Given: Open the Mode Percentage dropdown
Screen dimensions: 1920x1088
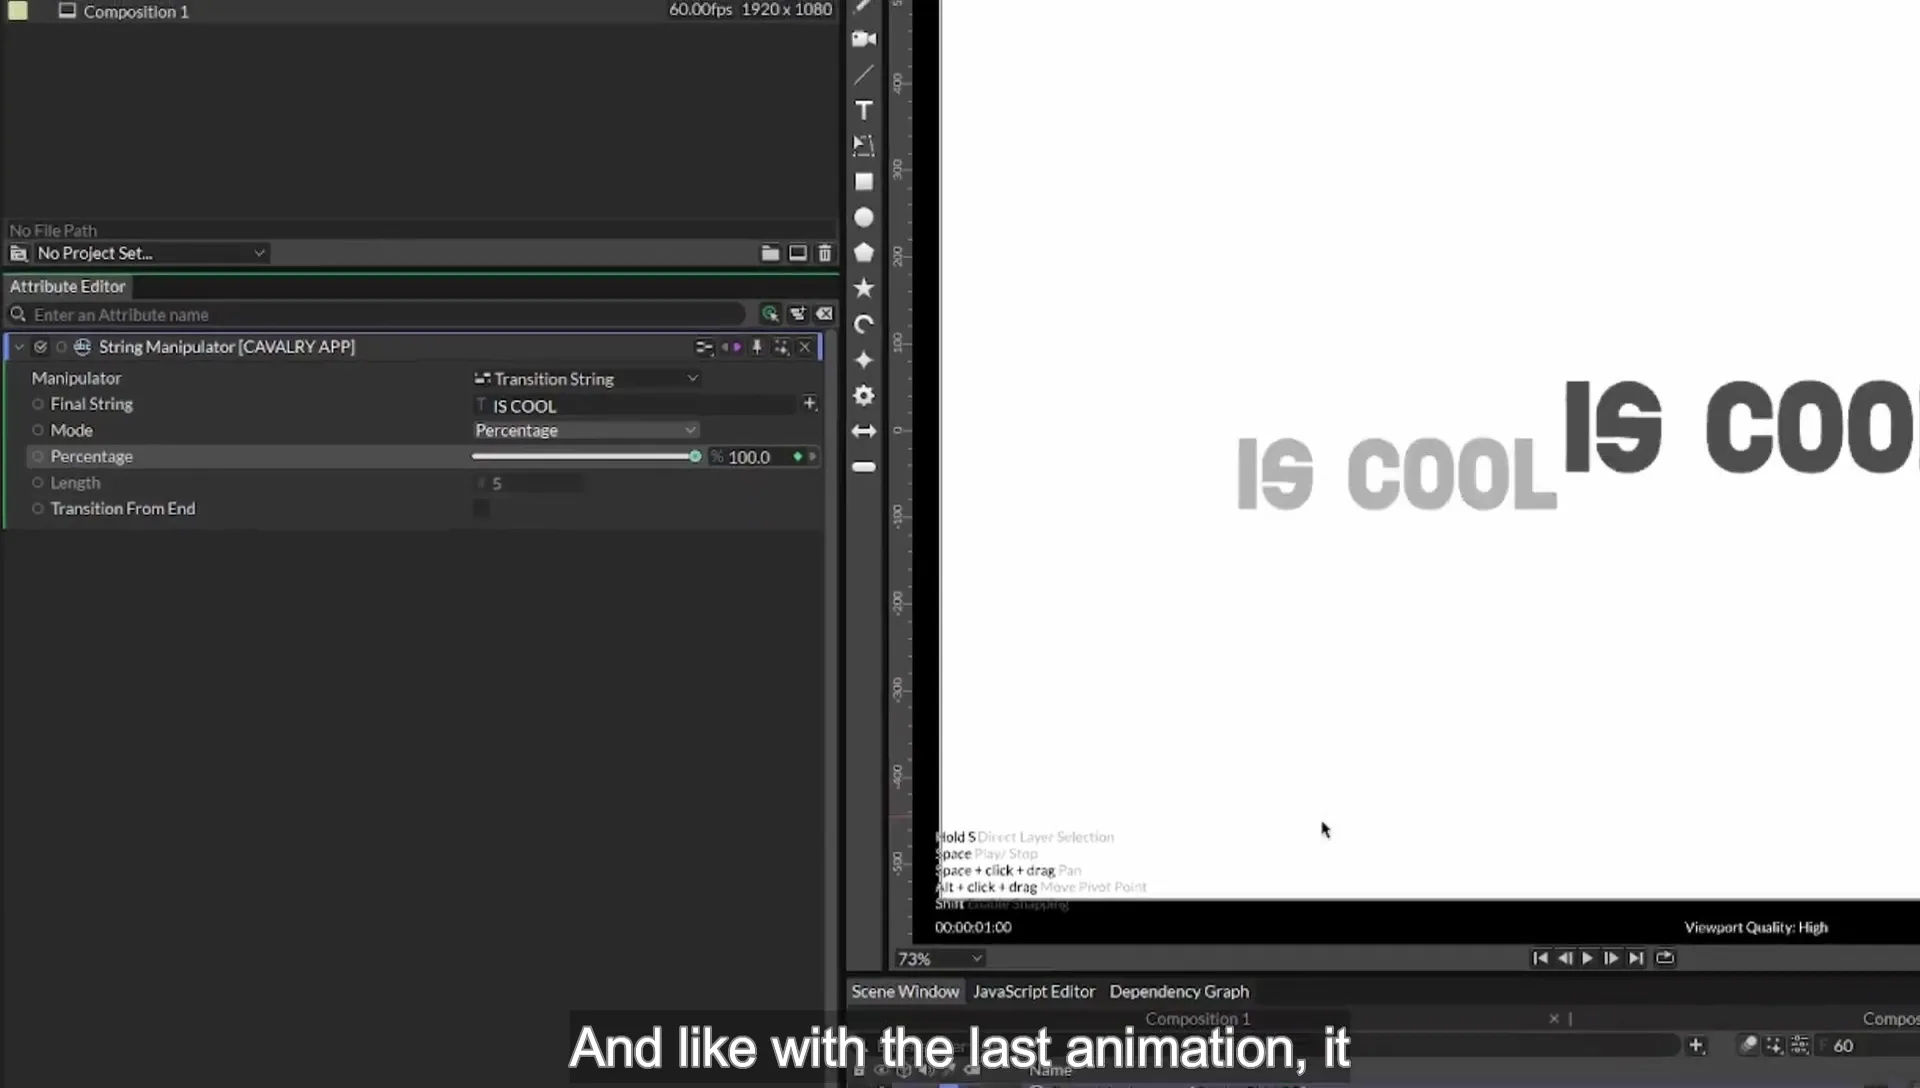Looking at the screenshot, I should pos(586,430).
